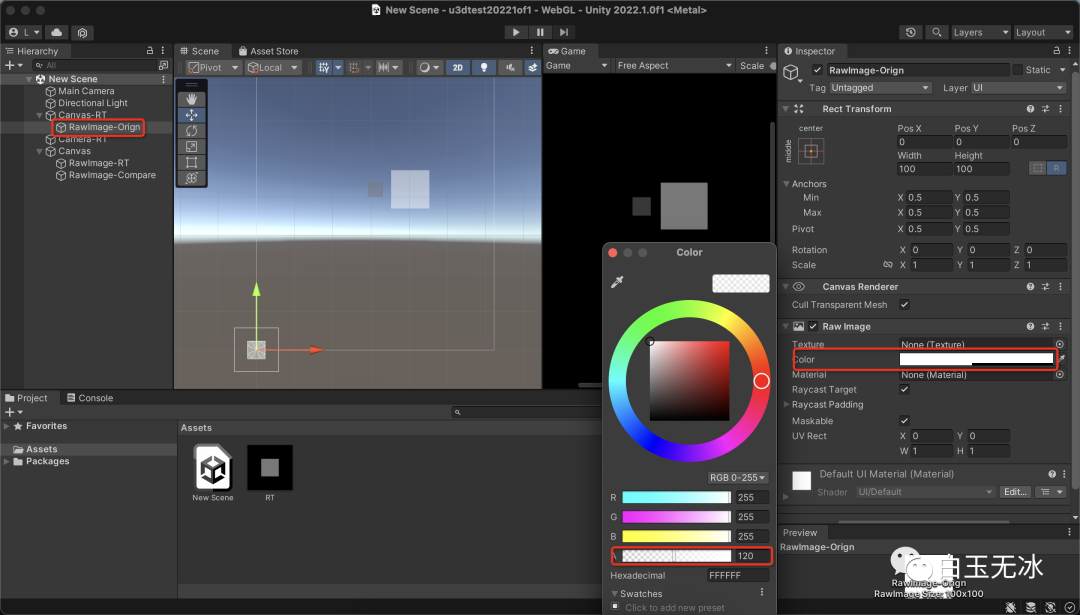Select the Hand view tool
The width and height of the screenshot is (1080, 615).
tap(191, 100)
